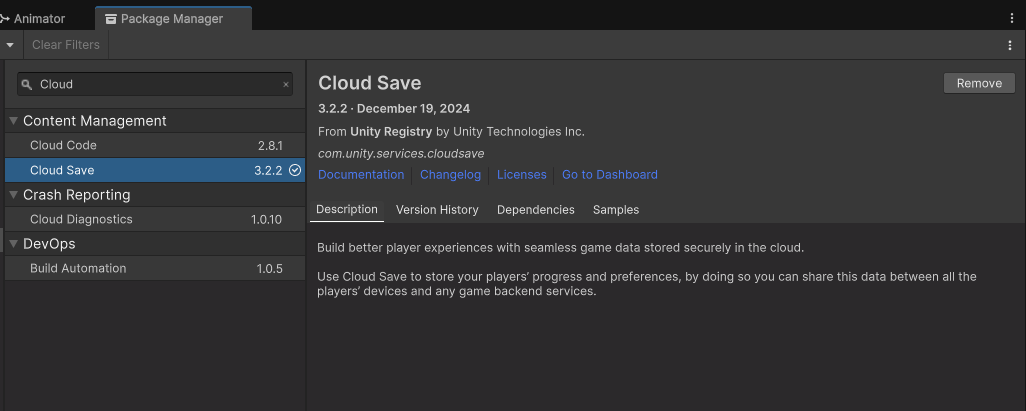Click the installed checkmark beside Cloud Save
This screenshot has width=1026, height=411.
pyautogui.click(x=295, y=171)
